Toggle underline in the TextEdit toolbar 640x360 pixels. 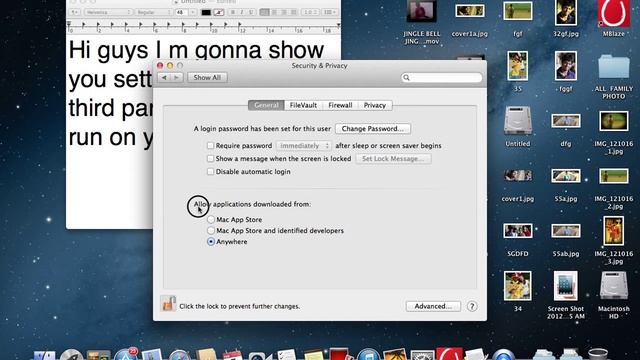pyautogui.click(x=251, y=12)
